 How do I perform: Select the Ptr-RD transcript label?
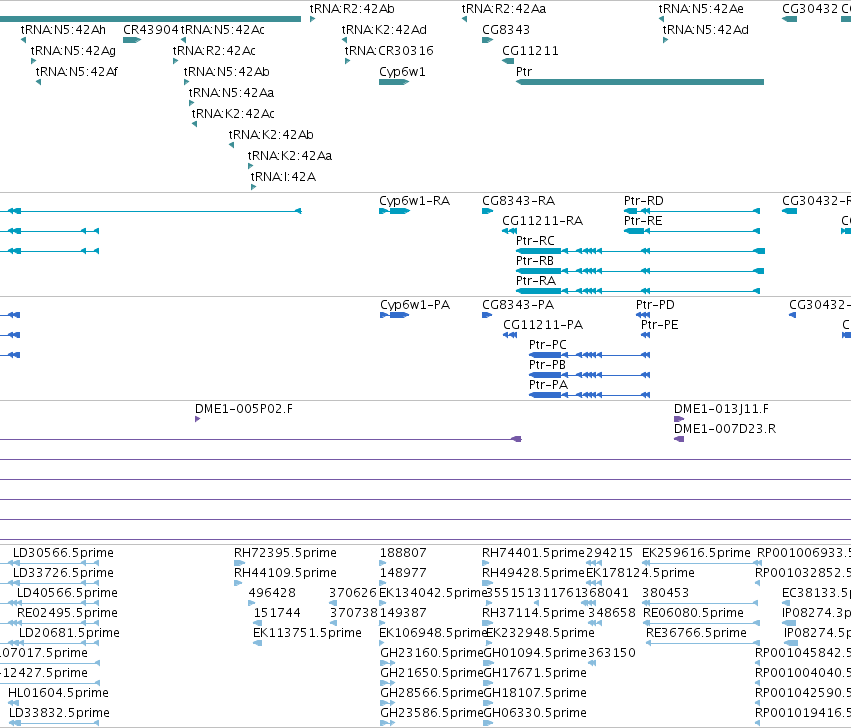click(x=644, y=201)
